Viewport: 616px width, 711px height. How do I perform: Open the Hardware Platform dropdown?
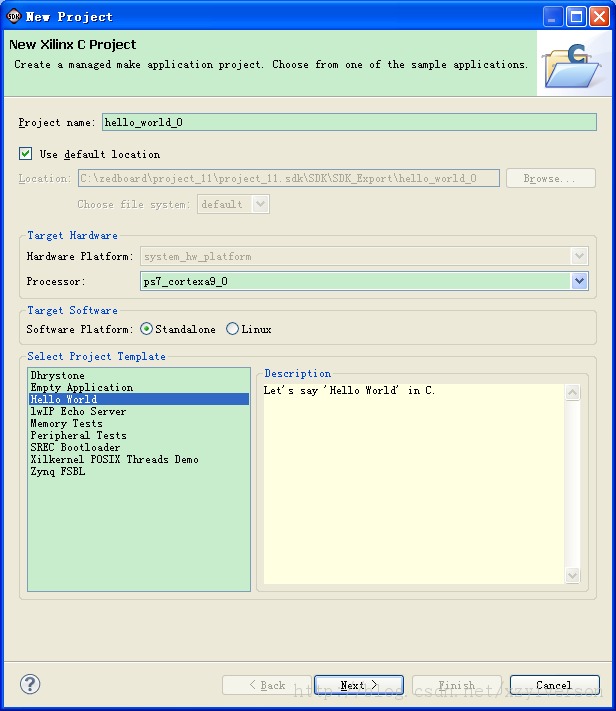579,256
